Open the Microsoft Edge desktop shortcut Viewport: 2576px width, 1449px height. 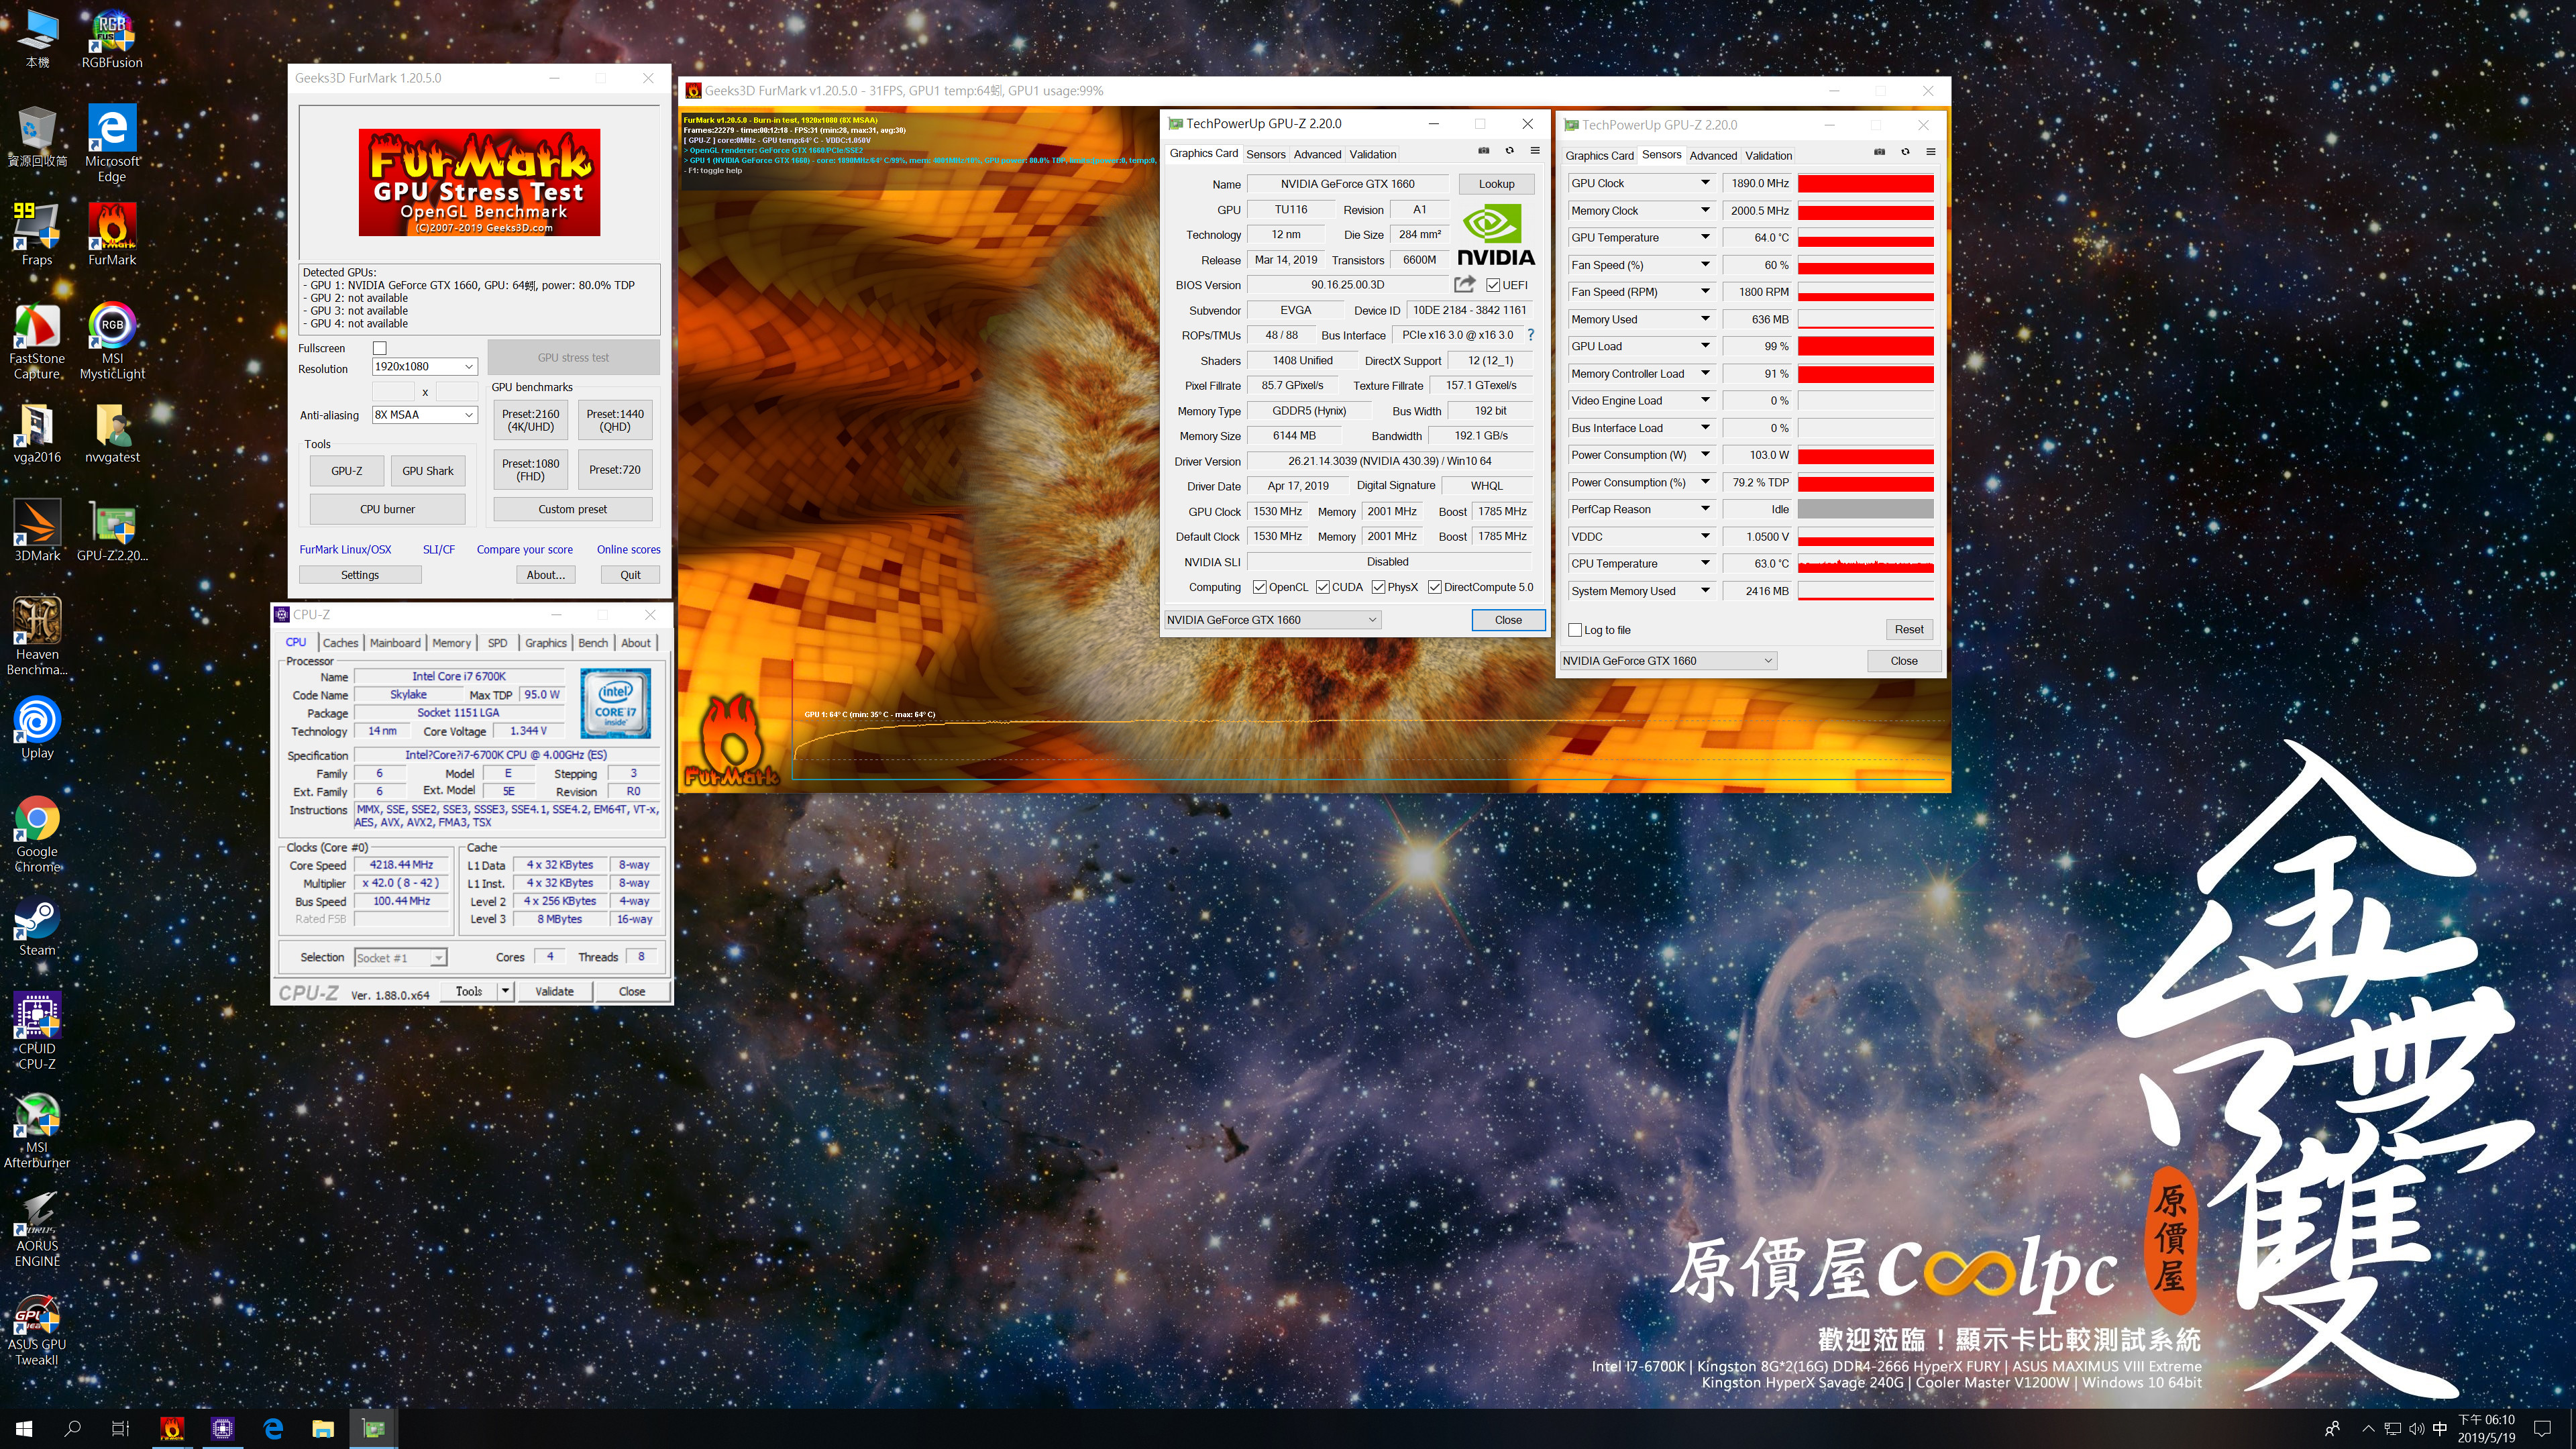click(112, 142)
